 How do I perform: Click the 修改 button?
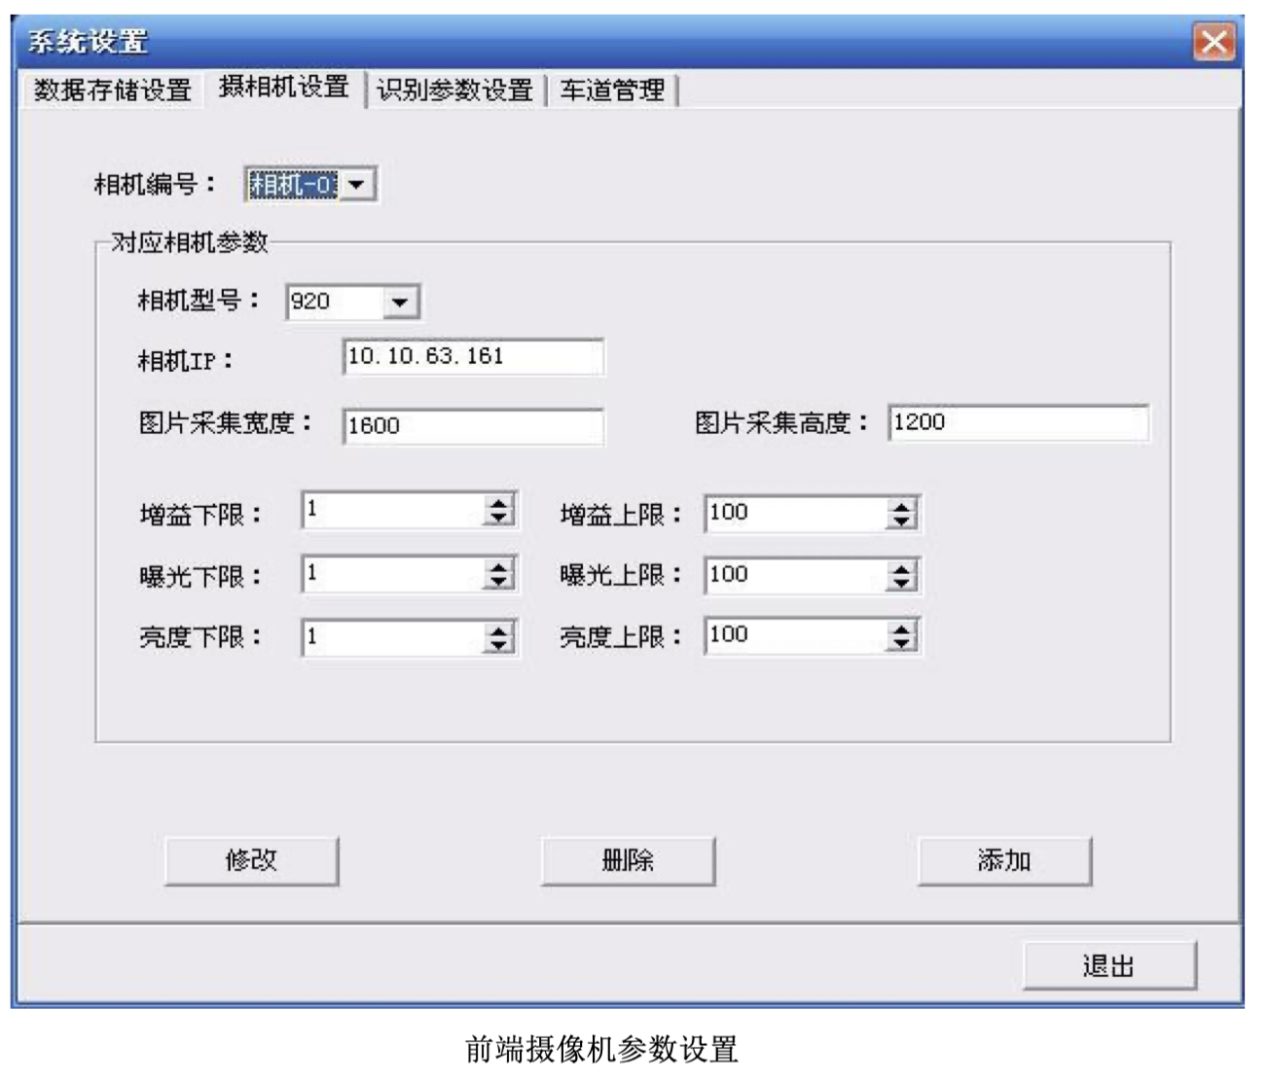251,861
